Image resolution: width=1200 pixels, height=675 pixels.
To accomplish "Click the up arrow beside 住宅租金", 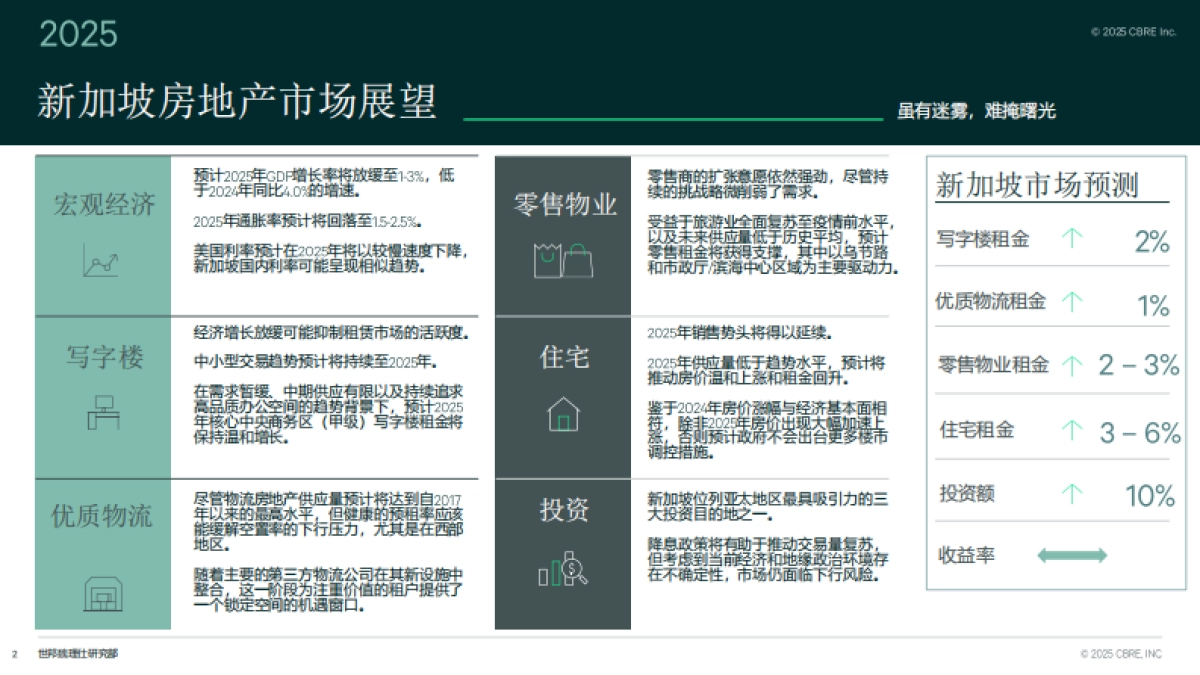I will coord(1073,428).
